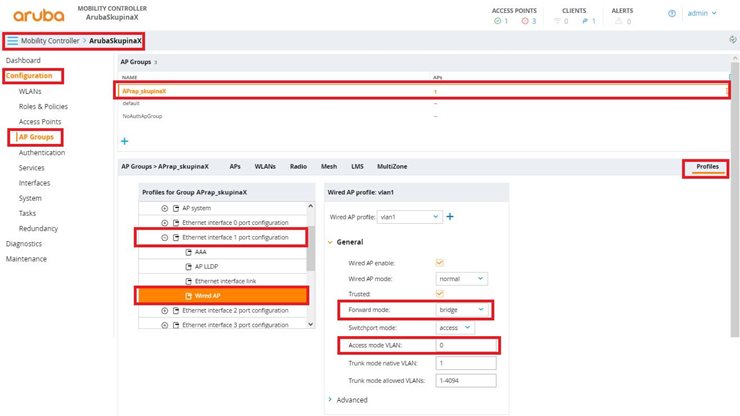Click the AP system profile icon
This screenshot has width=740, height=416.
(x=176, y=208)
